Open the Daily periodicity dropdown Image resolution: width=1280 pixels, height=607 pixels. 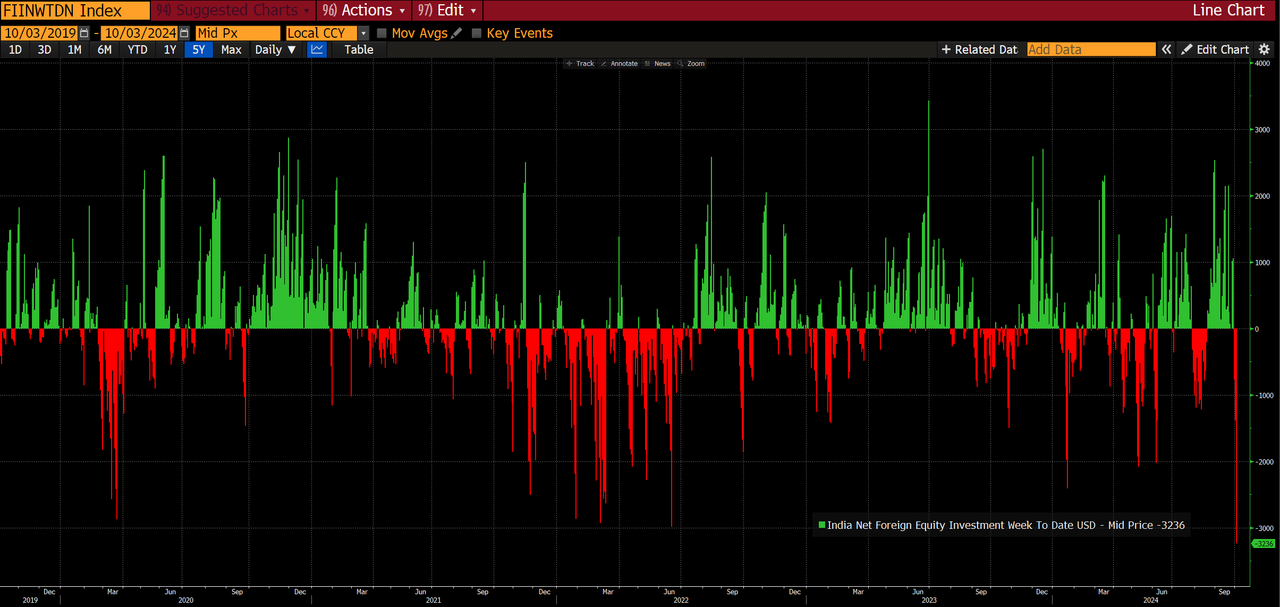[276, 49]
